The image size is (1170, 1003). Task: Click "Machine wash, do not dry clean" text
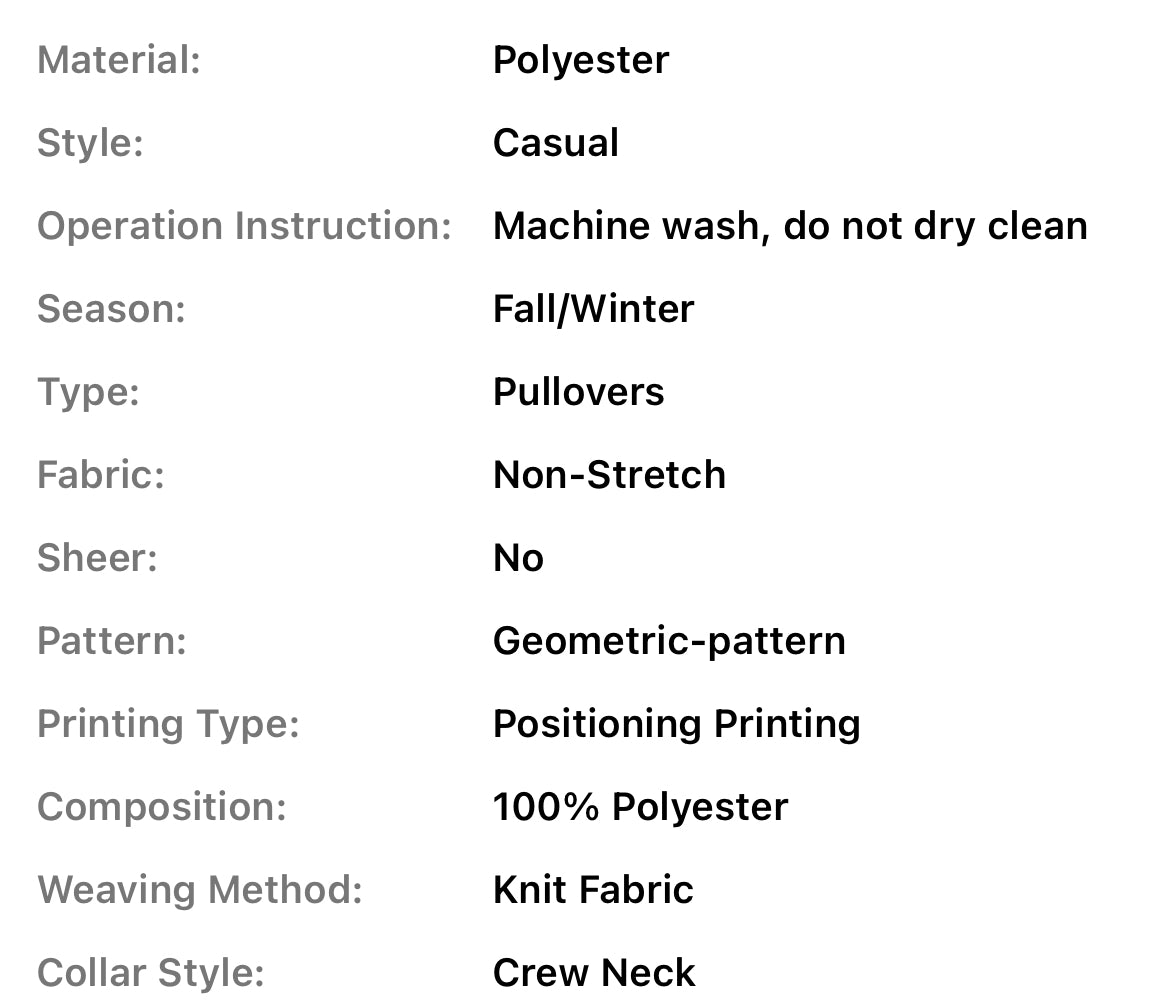(789, 226)
